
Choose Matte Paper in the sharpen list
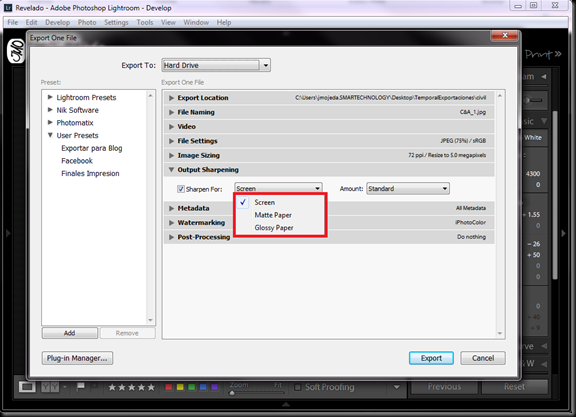point(280,215)
